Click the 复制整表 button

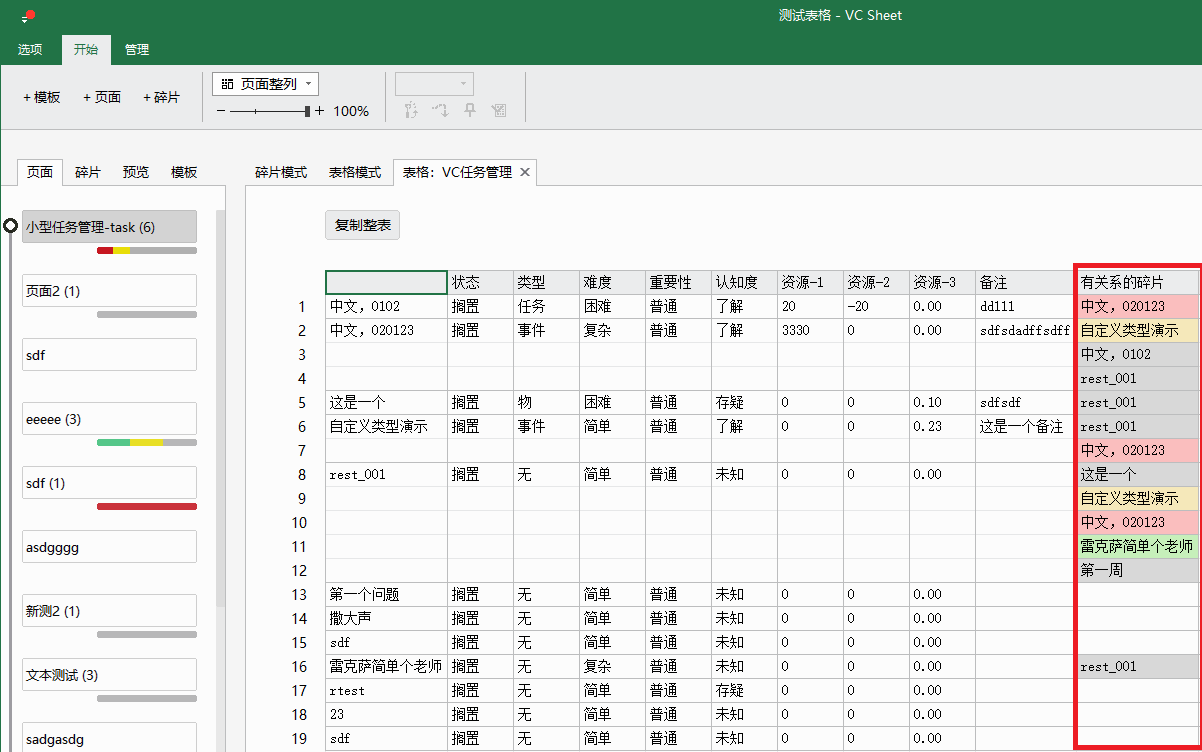[x=362, y=225]
